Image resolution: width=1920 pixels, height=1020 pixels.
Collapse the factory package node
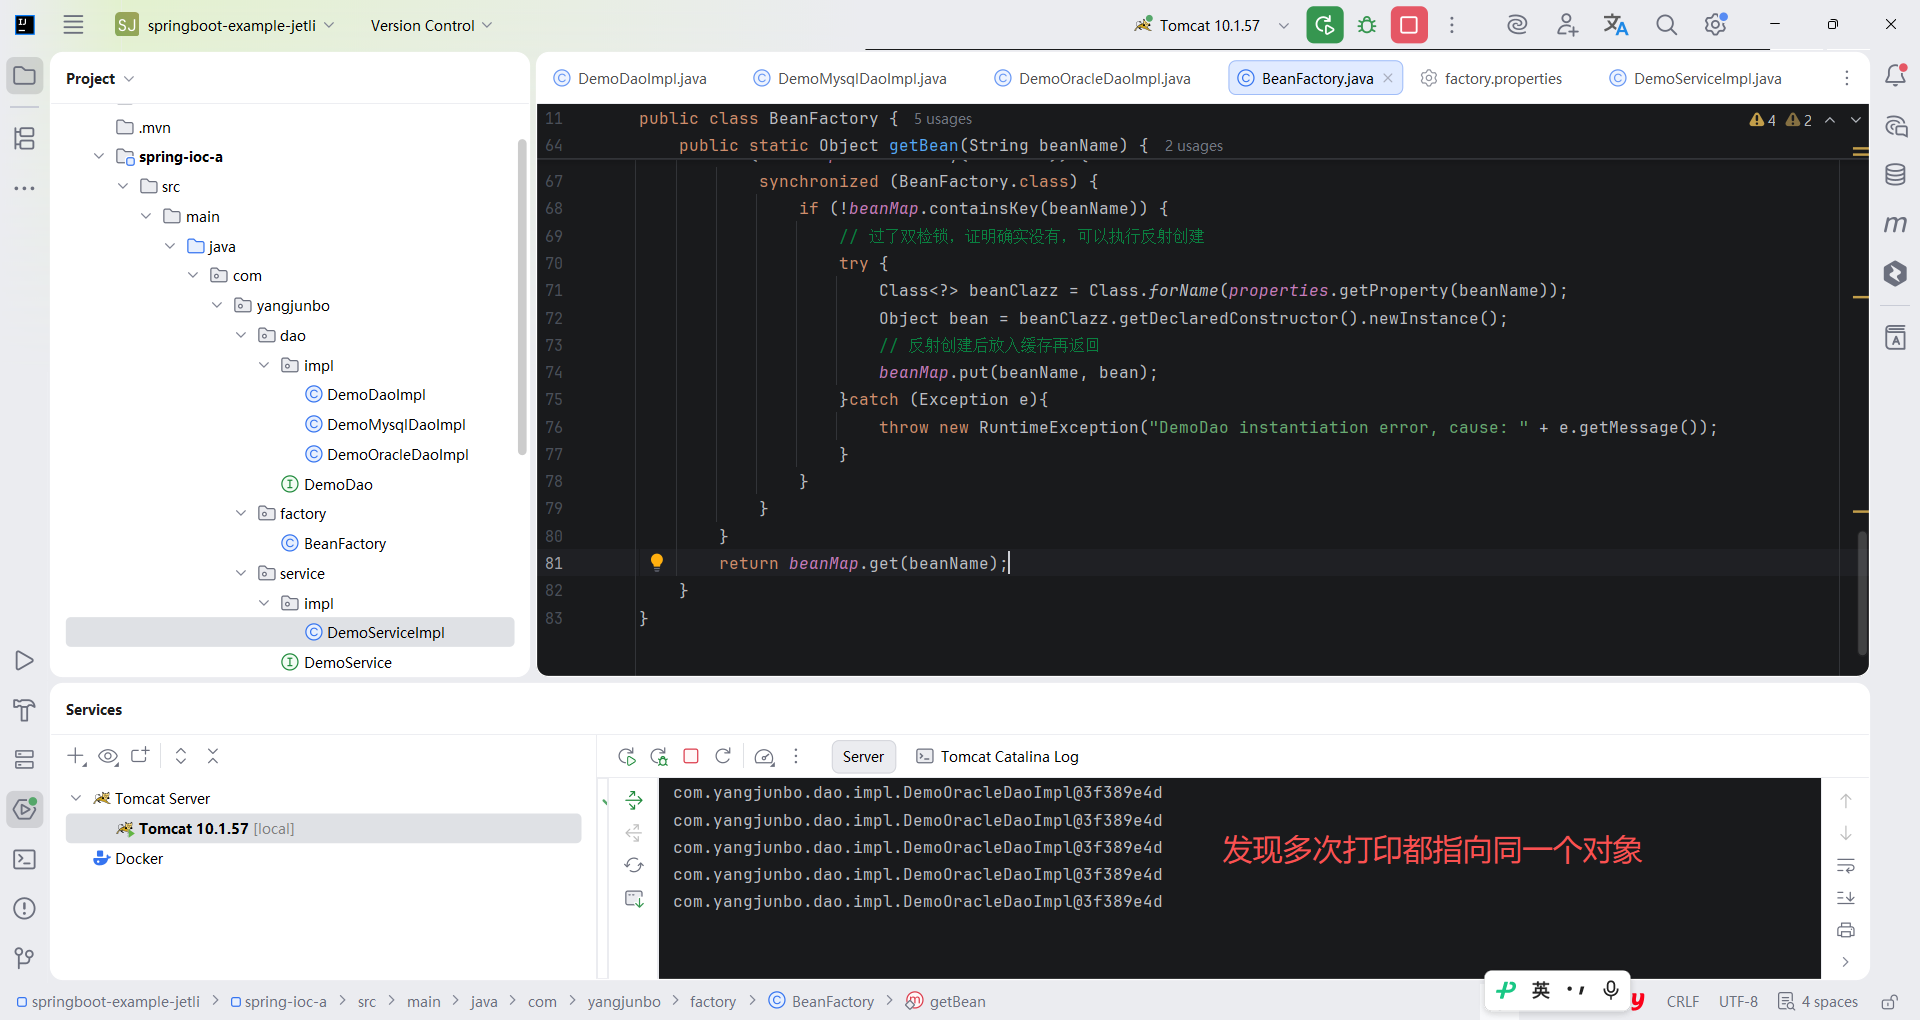241,513
